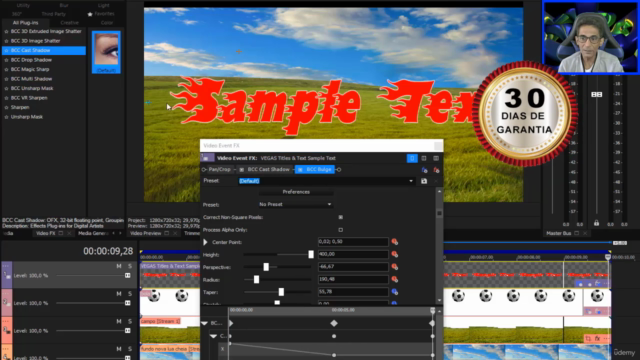The width and height of the screenshot is (640, 360).
Task: Click crop icon on campo clip
Action: [588, 339]
